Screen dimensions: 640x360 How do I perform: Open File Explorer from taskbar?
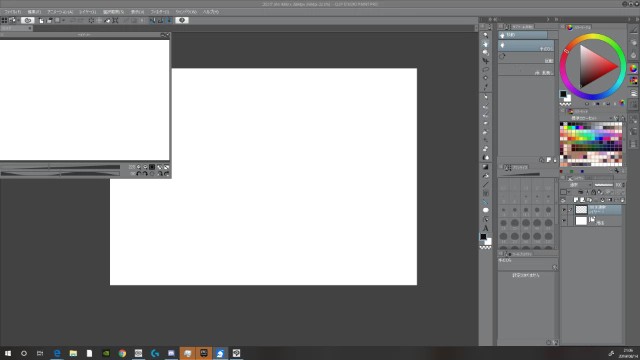[x=73, y=353]
